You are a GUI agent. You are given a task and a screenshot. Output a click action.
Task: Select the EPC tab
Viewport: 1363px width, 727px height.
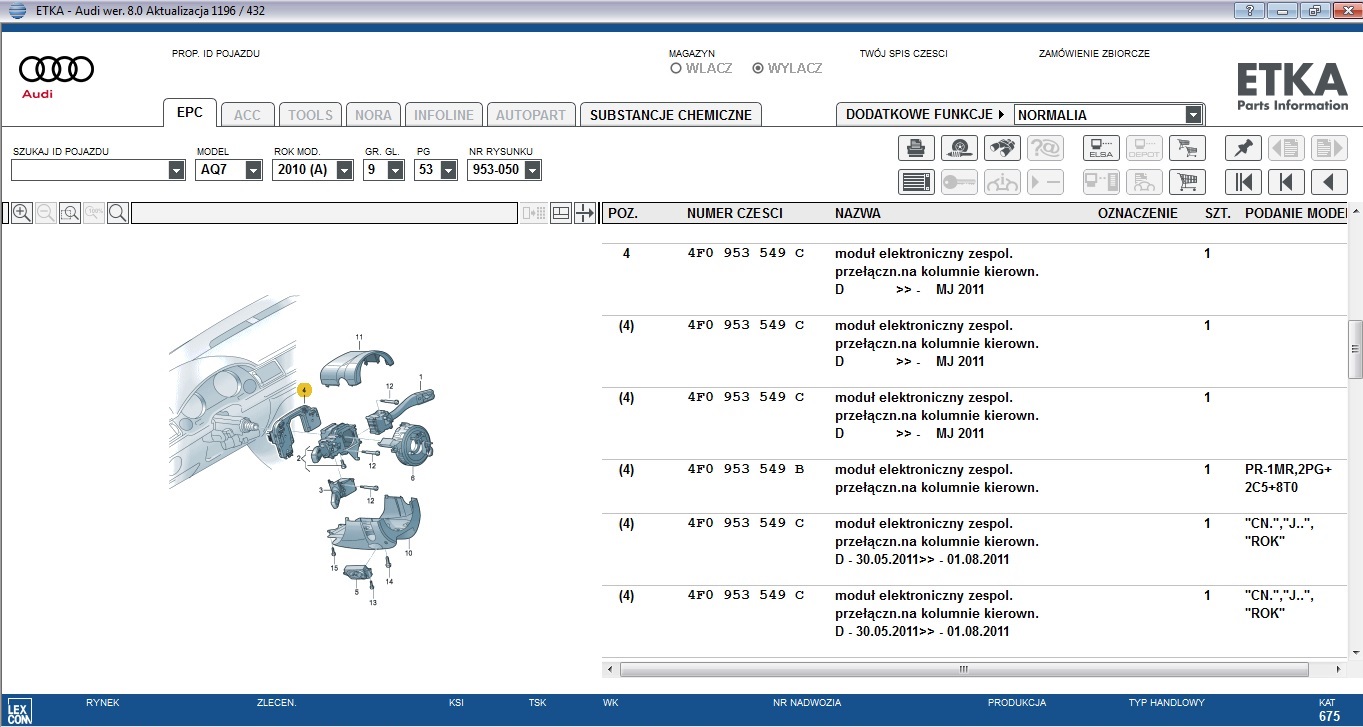click(x=189, y=113)
